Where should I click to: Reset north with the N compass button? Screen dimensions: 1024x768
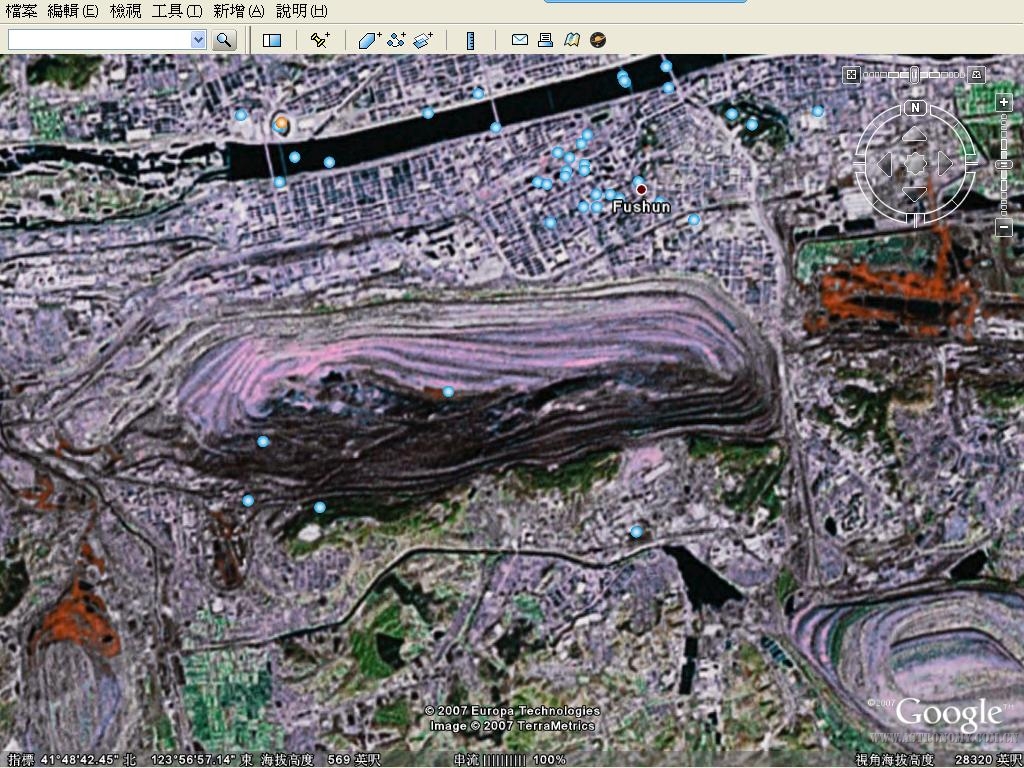coord(915,107)
